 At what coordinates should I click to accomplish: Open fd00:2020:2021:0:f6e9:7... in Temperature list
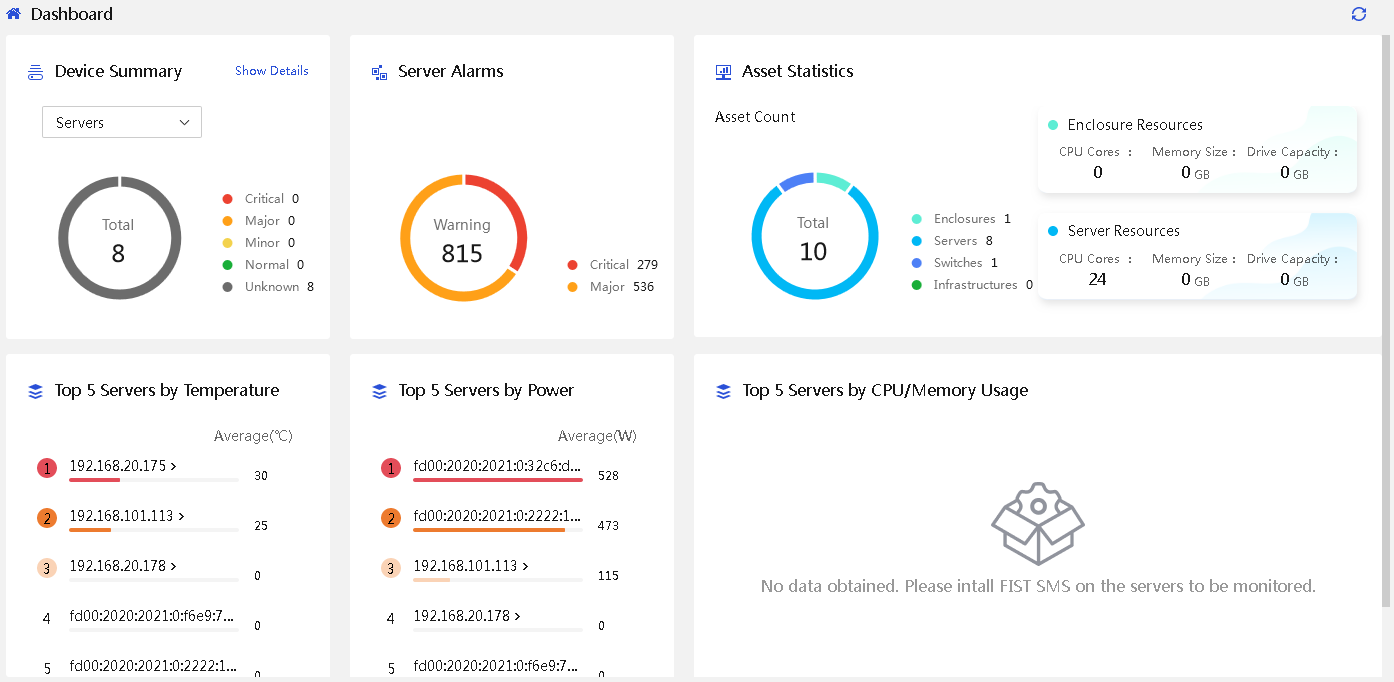point(152,616)
